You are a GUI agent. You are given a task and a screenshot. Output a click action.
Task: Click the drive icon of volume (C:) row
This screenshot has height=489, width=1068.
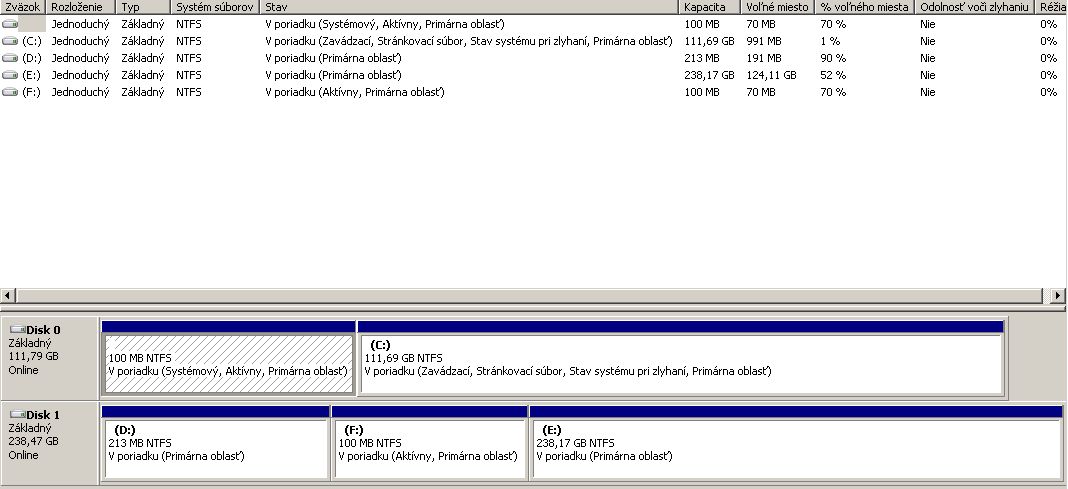pyautogui.click(x=10, y=41)
